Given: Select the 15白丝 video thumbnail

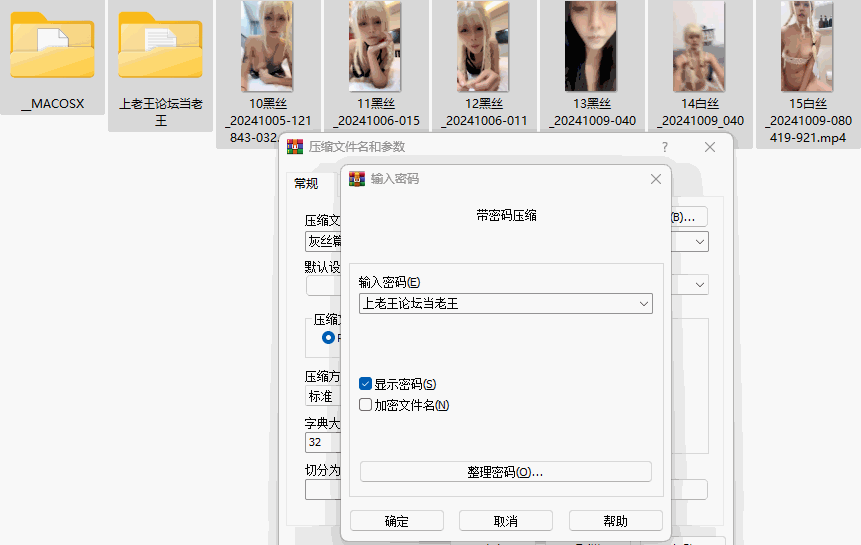Looking at the screenshot, I should [x=807, y=46].
